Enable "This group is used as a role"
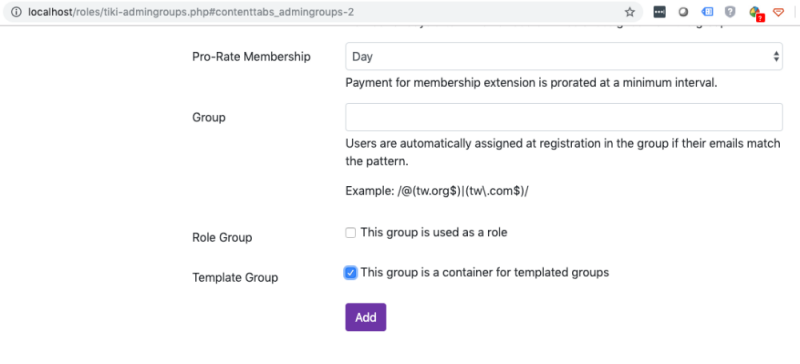 (351, 233)
